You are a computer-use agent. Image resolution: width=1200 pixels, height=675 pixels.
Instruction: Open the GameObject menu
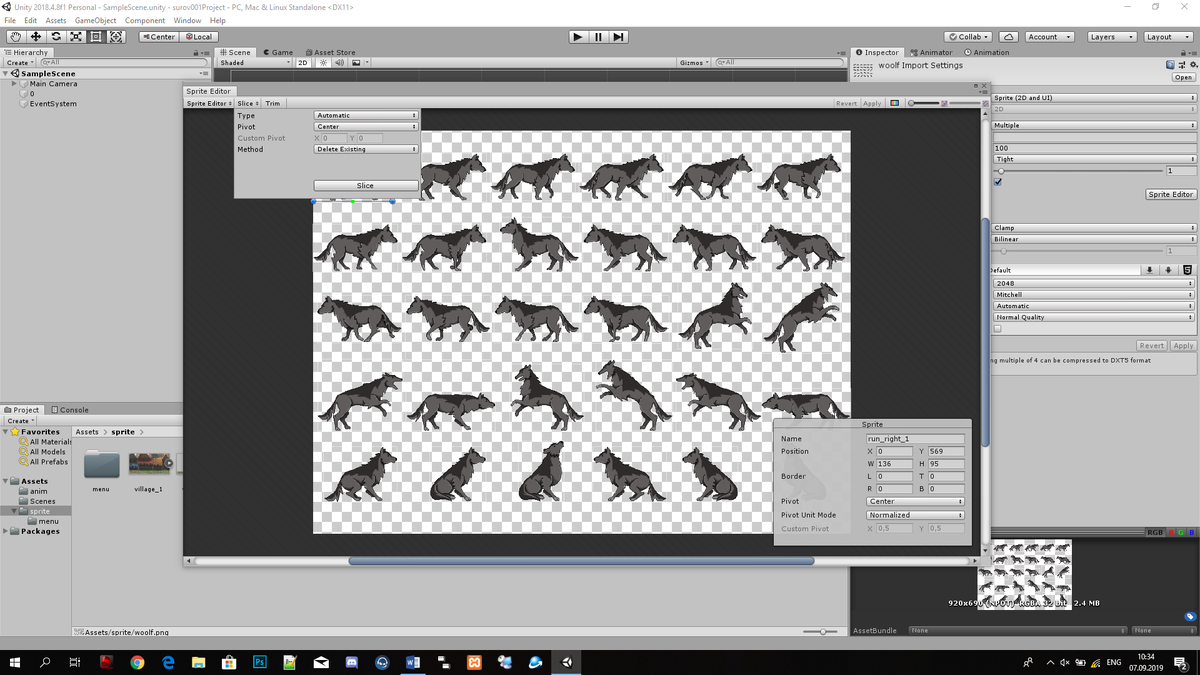point(95,20)
